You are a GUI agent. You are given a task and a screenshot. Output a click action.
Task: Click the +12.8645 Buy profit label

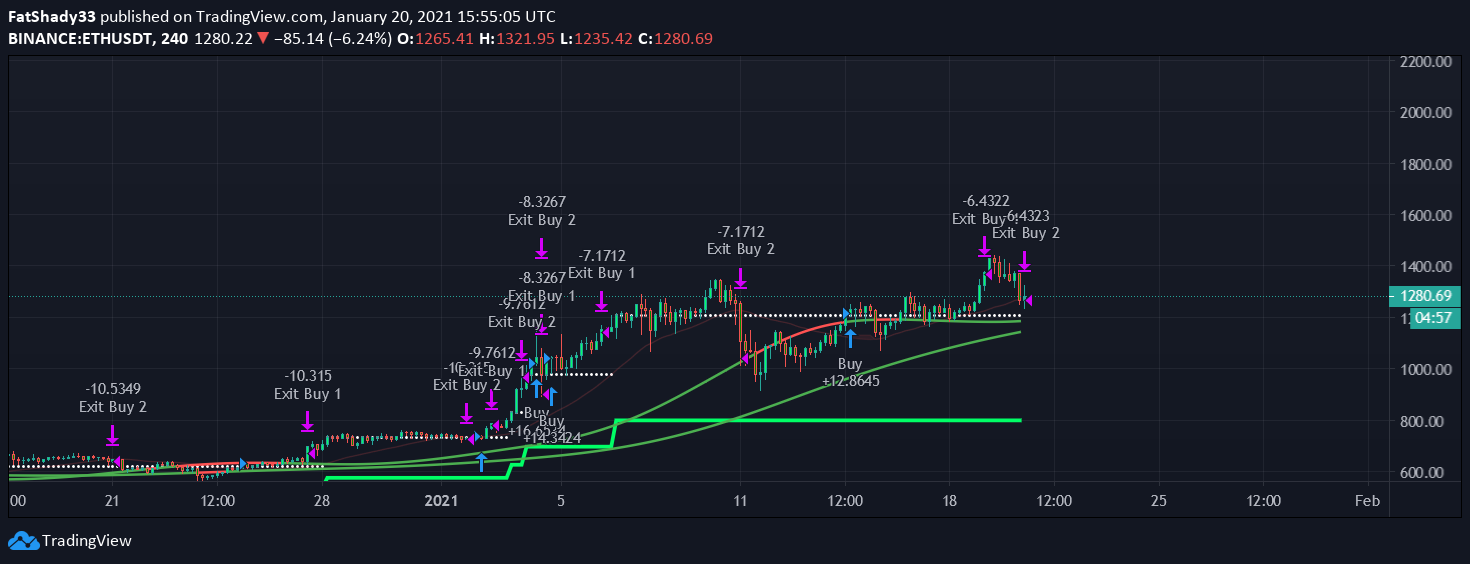click(851, 381)
